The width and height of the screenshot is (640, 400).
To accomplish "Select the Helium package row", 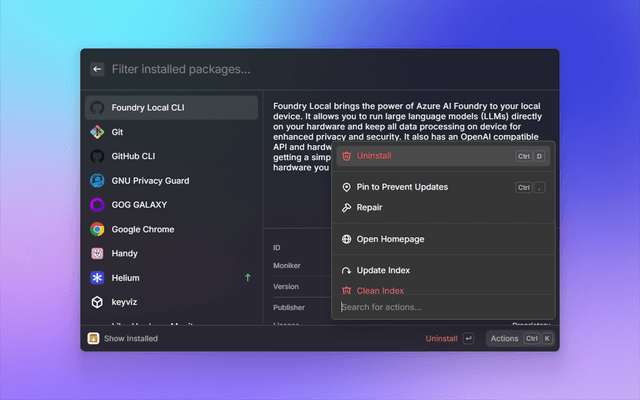I will (171, 278).
